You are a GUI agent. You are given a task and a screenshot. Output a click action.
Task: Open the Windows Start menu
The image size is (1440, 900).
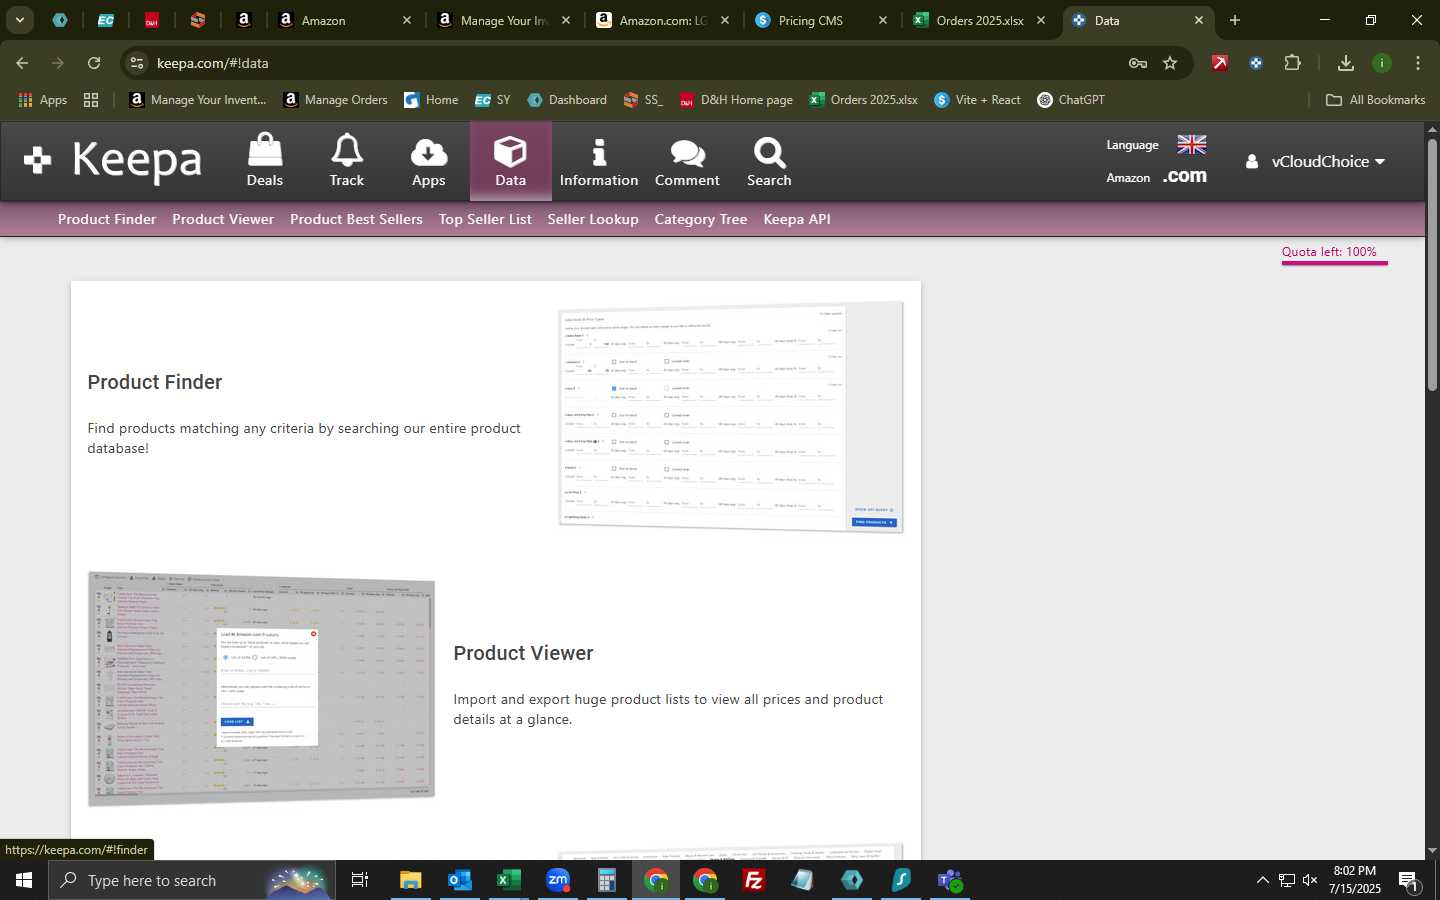tap(24, 880)
